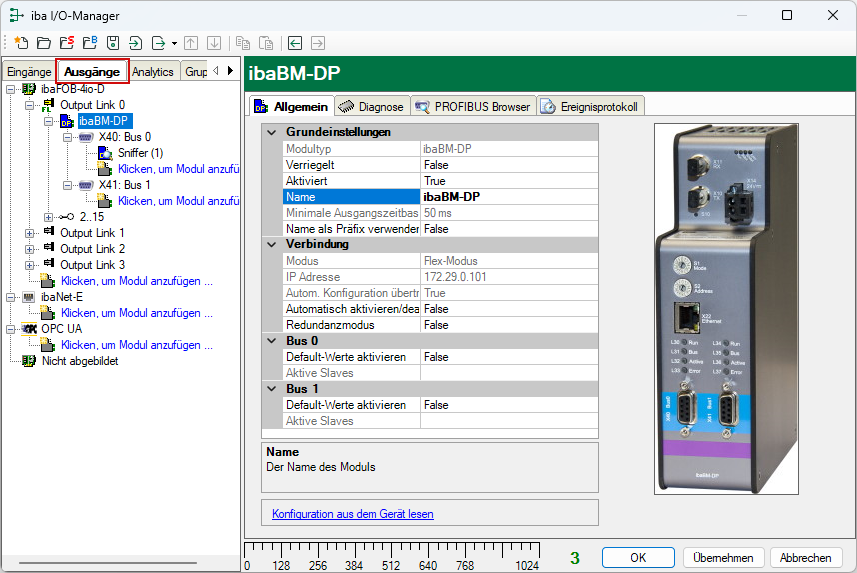Open the export toolbar dropdown arrow

[174, 43]
